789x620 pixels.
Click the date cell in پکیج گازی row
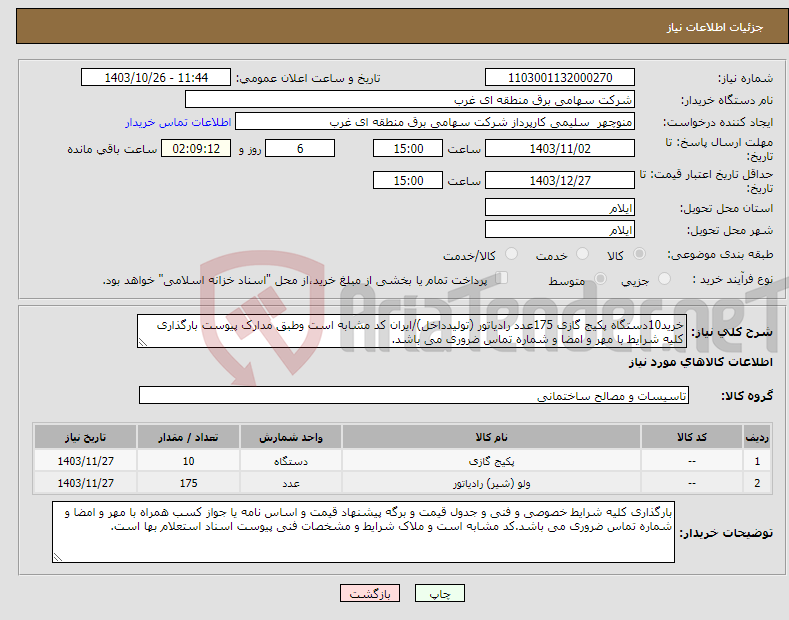pyautogui.click(x=86, y=460)
